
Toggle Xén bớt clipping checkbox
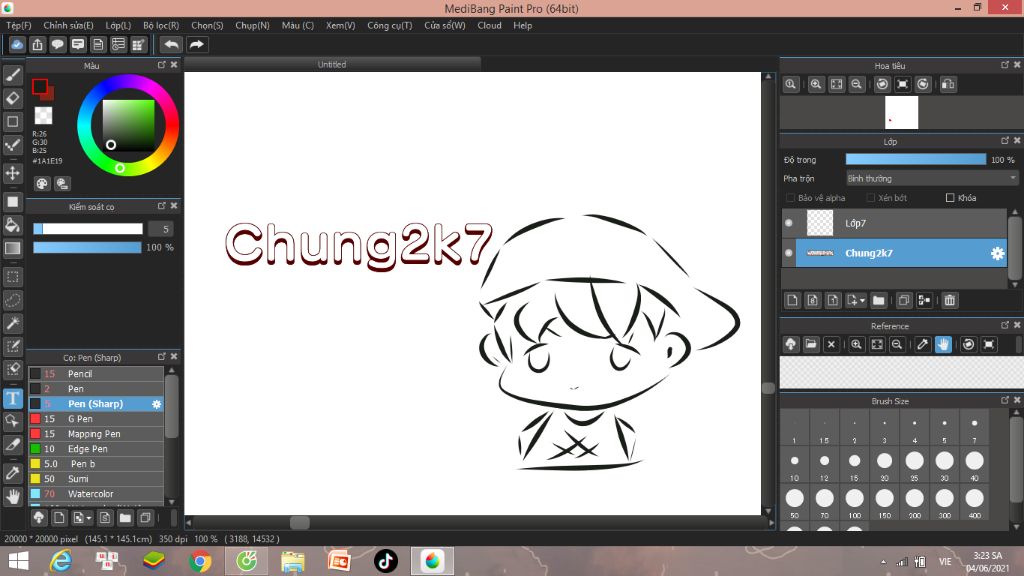[x=871, y=198]
